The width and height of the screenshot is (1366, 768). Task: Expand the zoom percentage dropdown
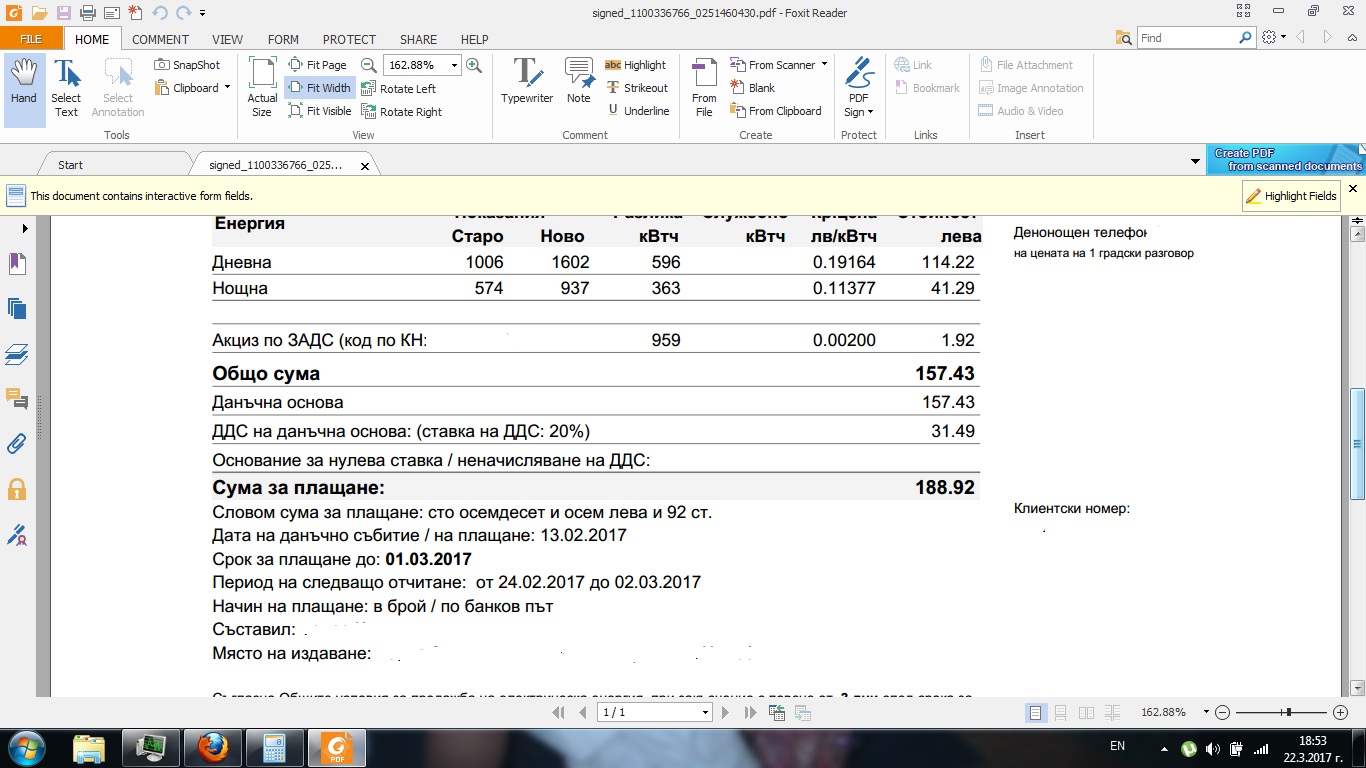(x=454, y=65)
